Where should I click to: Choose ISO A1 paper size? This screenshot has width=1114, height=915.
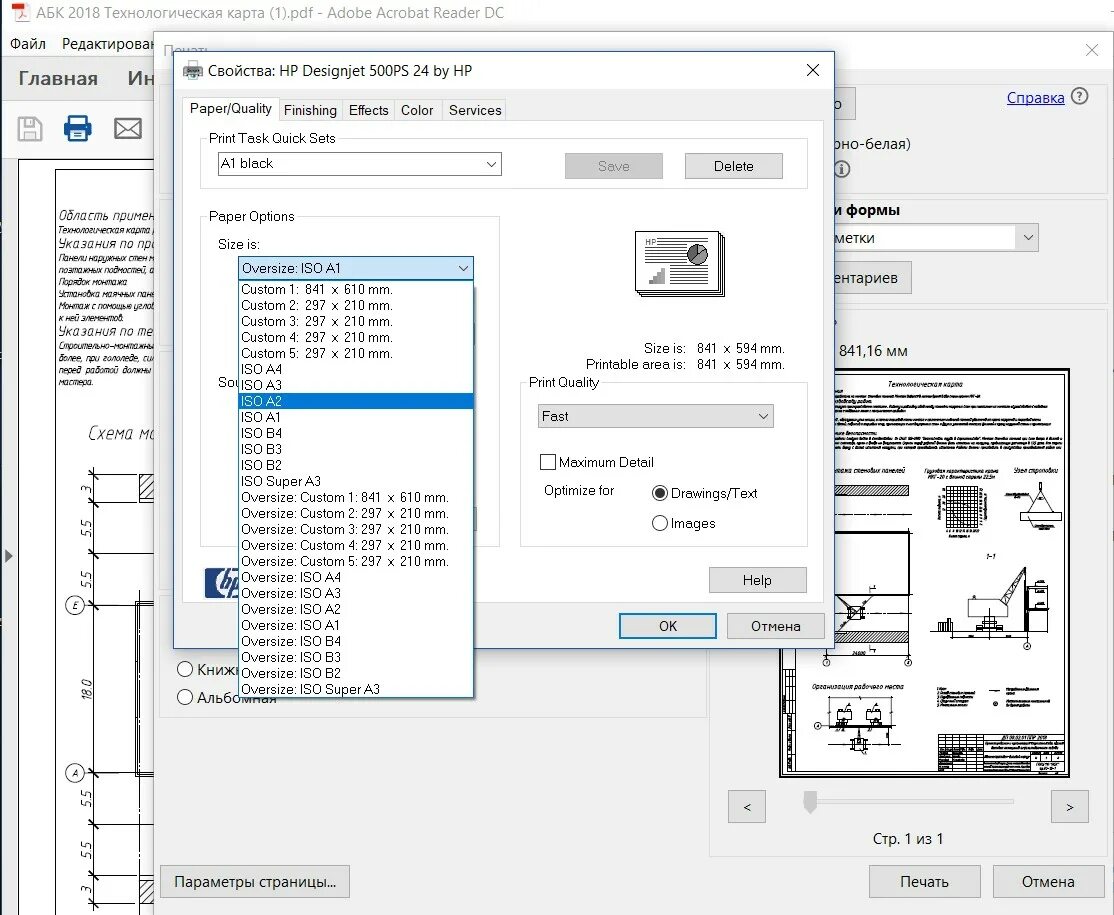click(x=356, y=417)
